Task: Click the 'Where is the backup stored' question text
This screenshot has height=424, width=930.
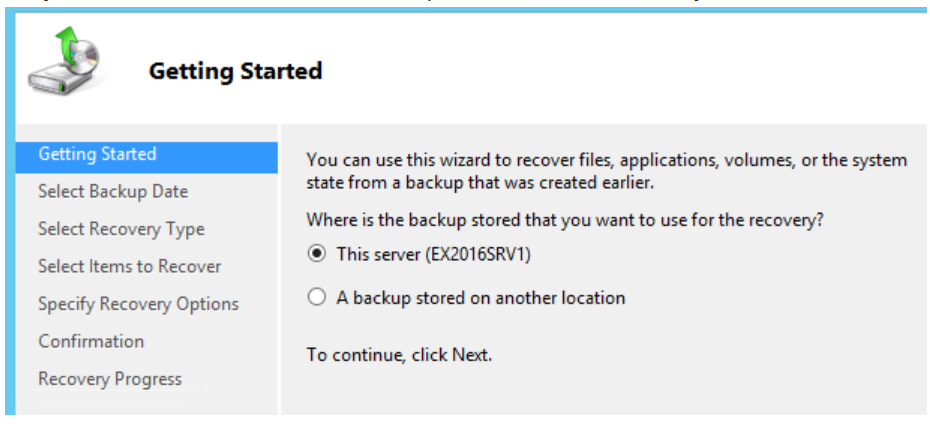Action: point(565,221)
